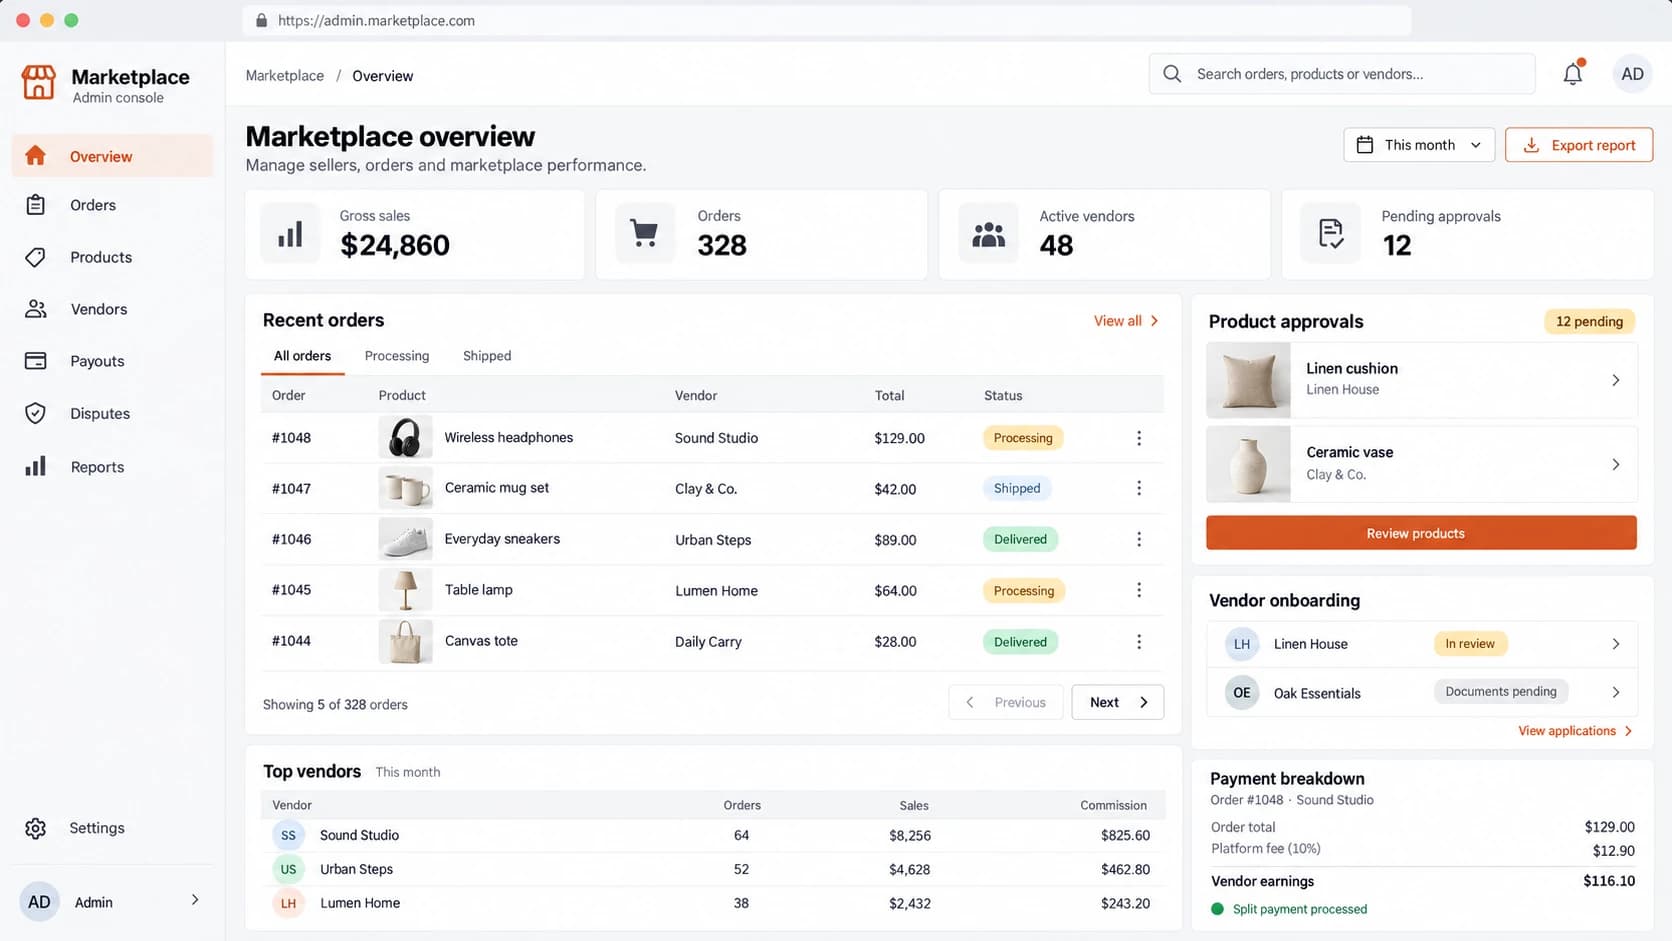The image size is (1672, 941).
Task: Switch to the Shipped orders tab
Action: 487,356
